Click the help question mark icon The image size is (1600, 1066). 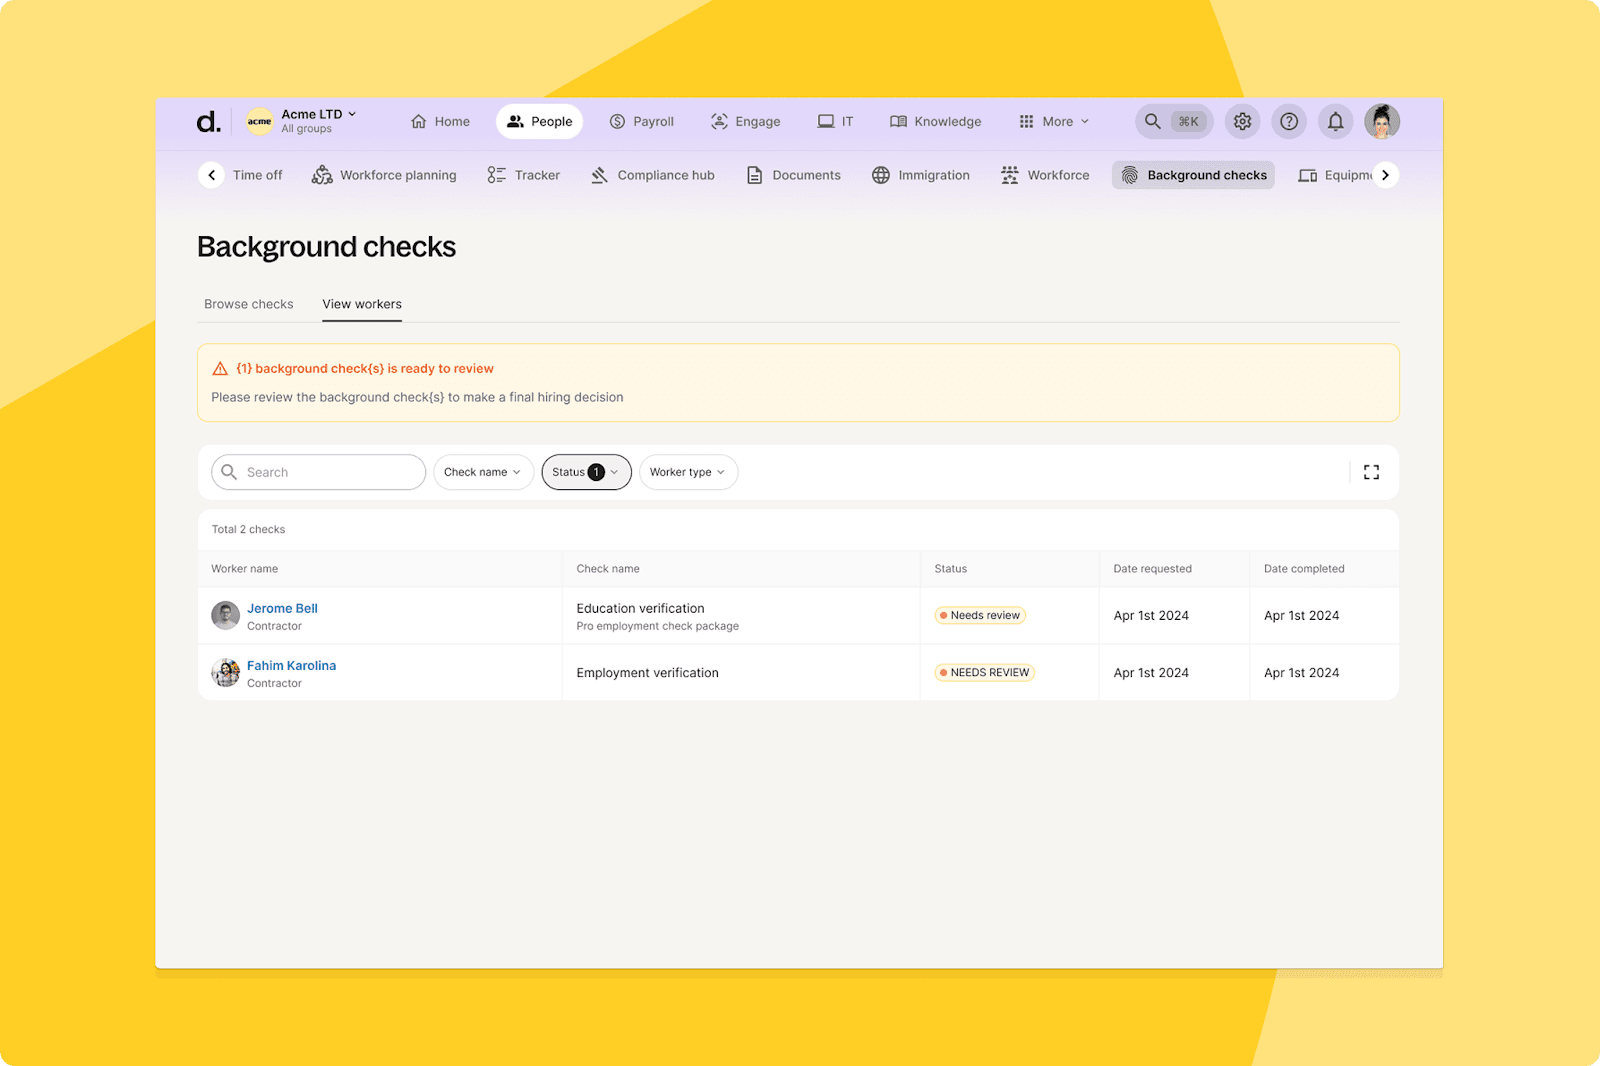[1289, 121]
